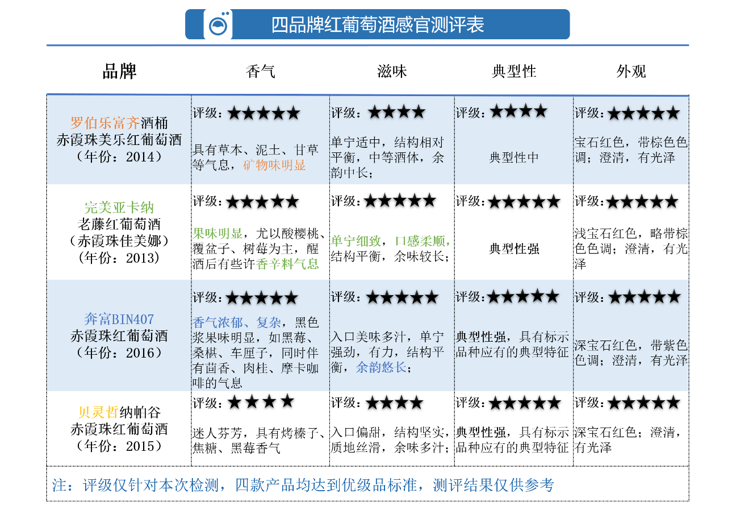
Task: Click the orange brand name 罗伯乐富齐
Action: point(105,123)
